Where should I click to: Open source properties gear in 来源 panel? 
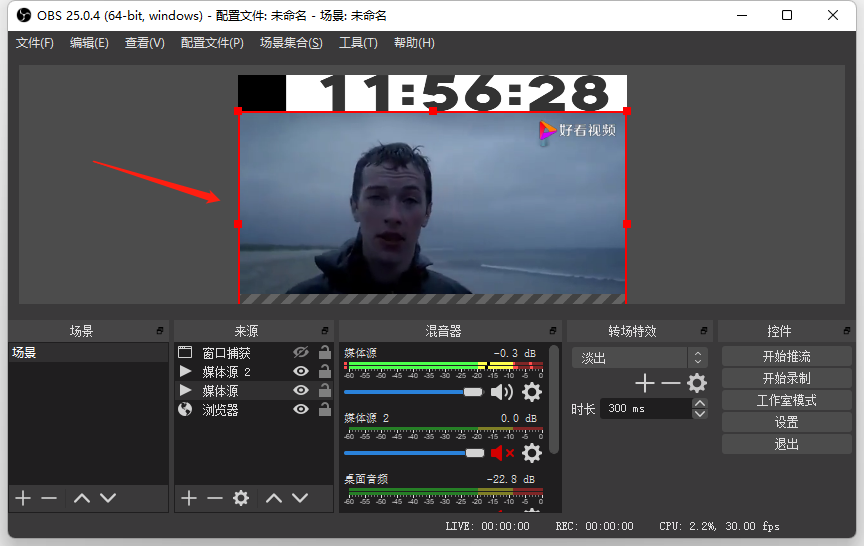240,498
